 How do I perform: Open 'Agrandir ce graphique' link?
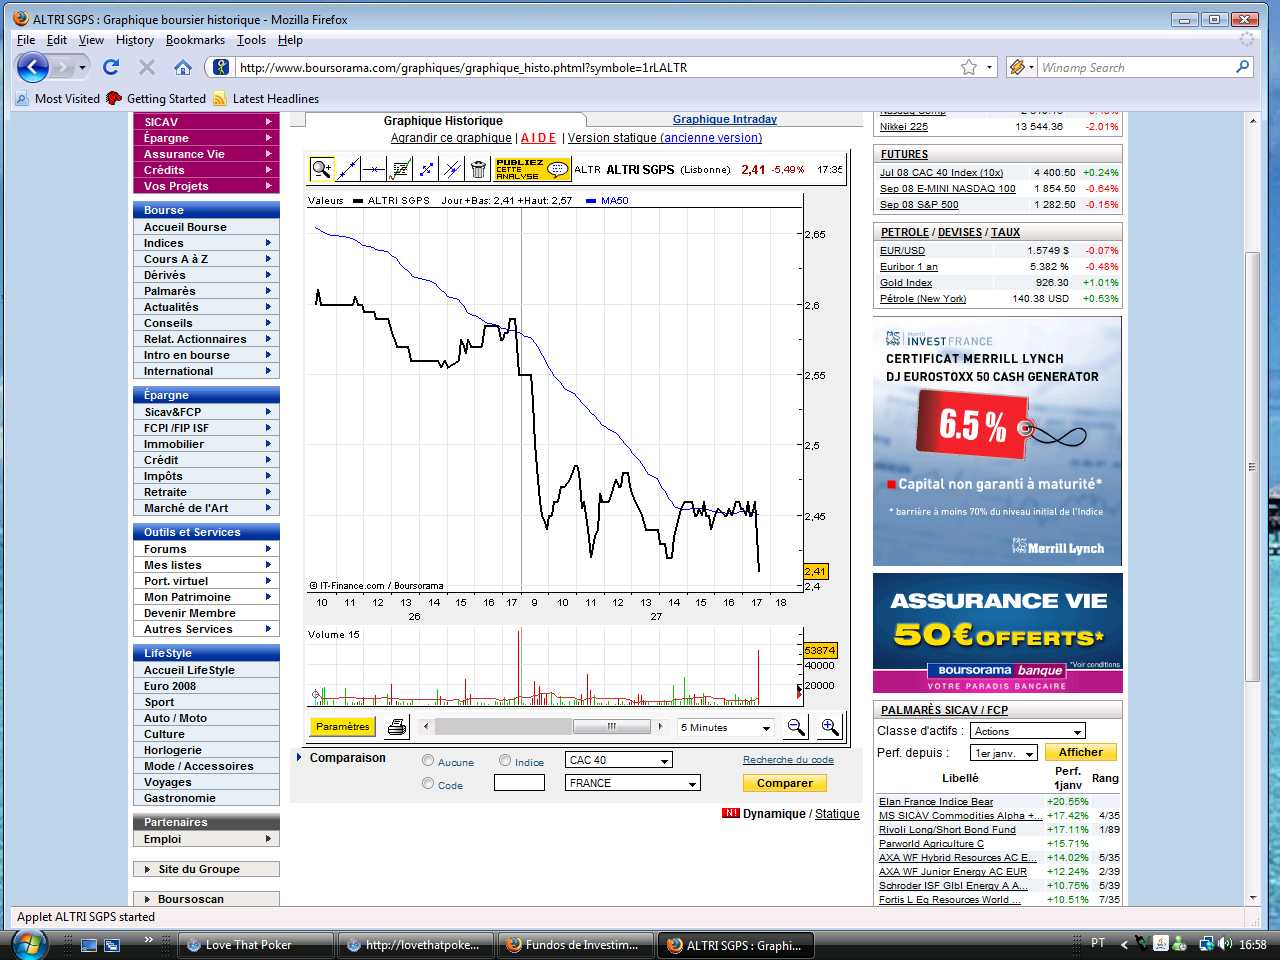(x=451, y=138)
